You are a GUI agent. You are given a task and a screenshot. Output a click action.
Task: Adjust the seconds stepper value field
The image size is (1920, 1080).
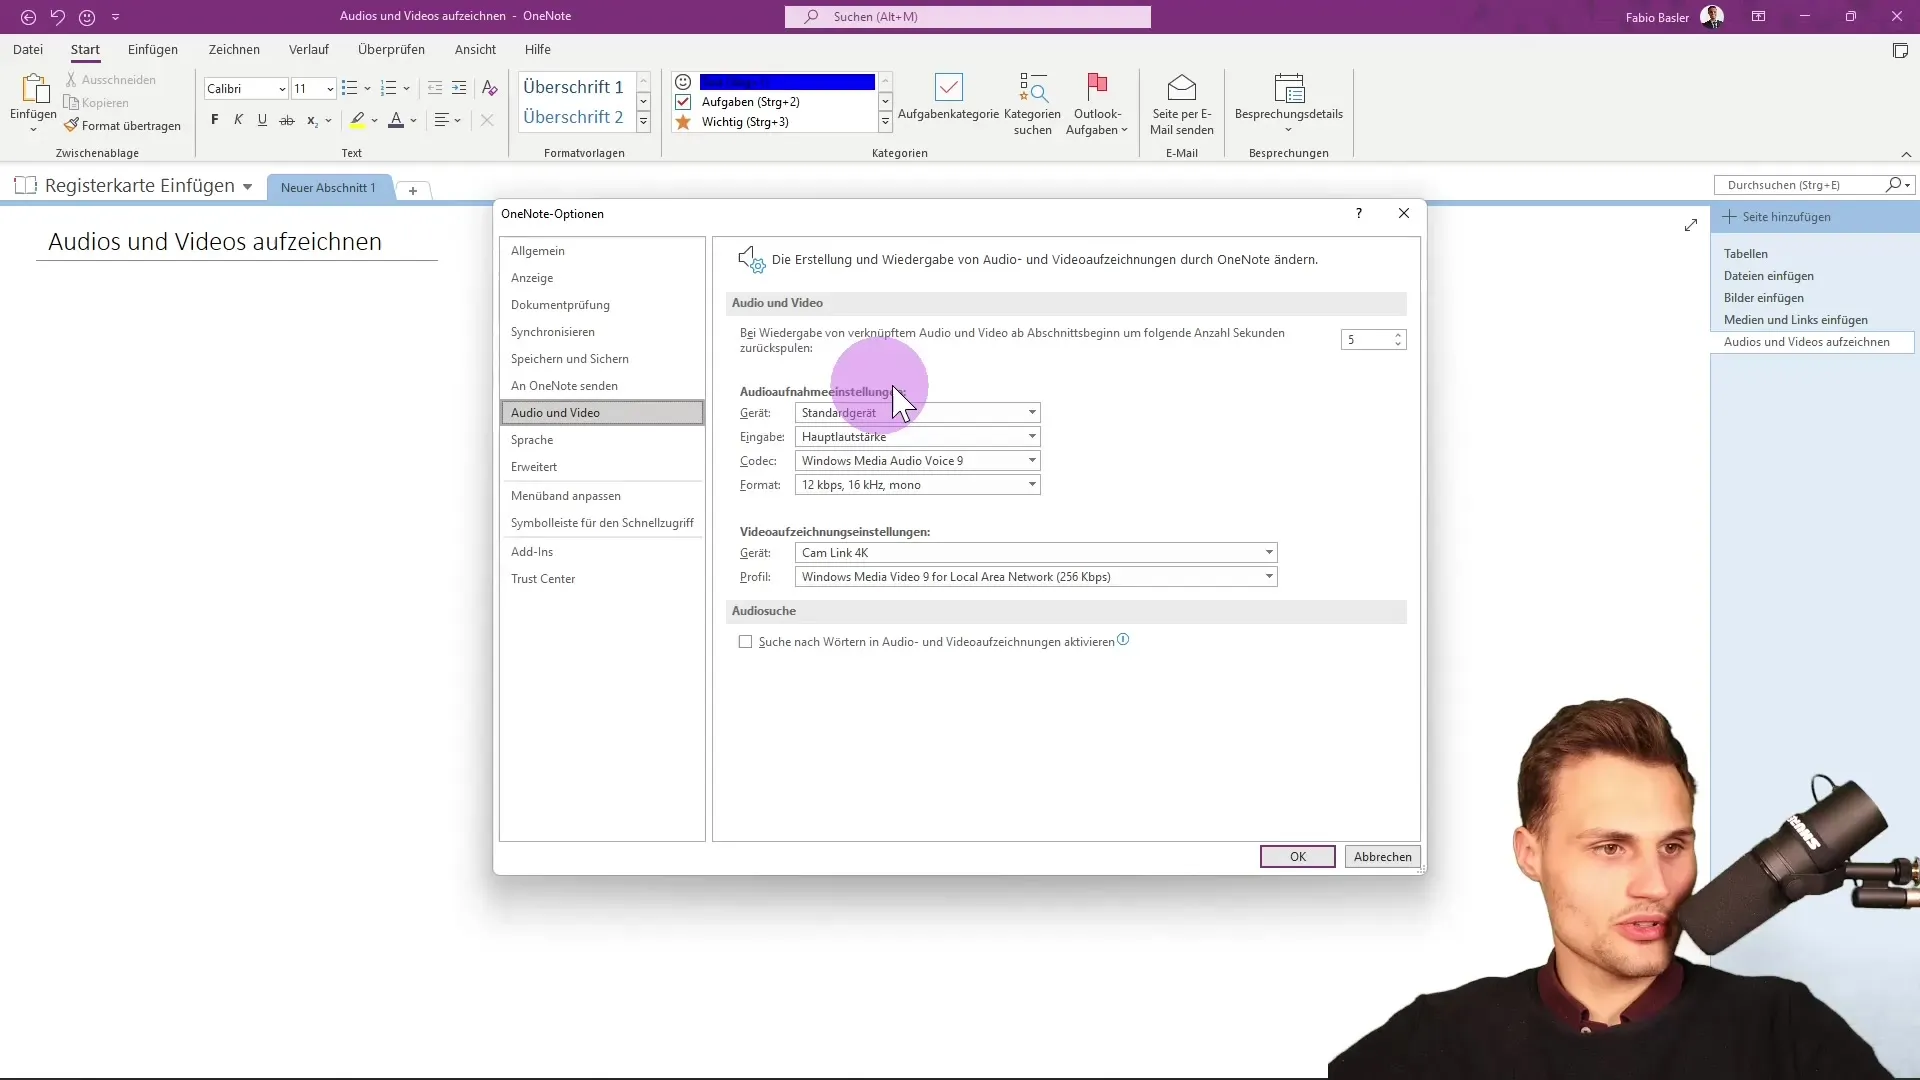(1367, 339)
